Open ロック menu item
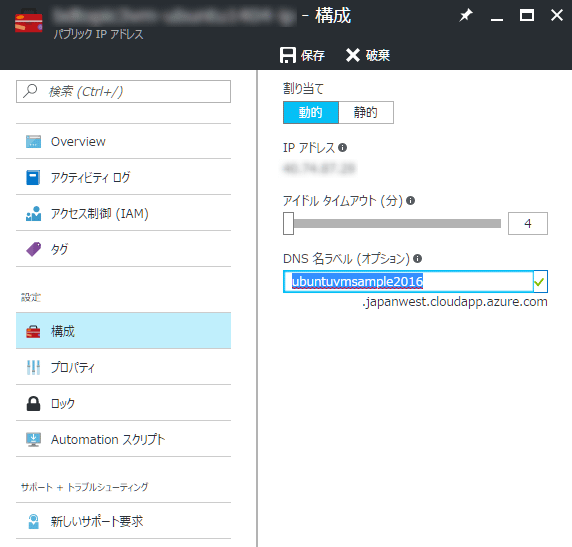This screenshot has width=572, height=547. tap(123, 403)
